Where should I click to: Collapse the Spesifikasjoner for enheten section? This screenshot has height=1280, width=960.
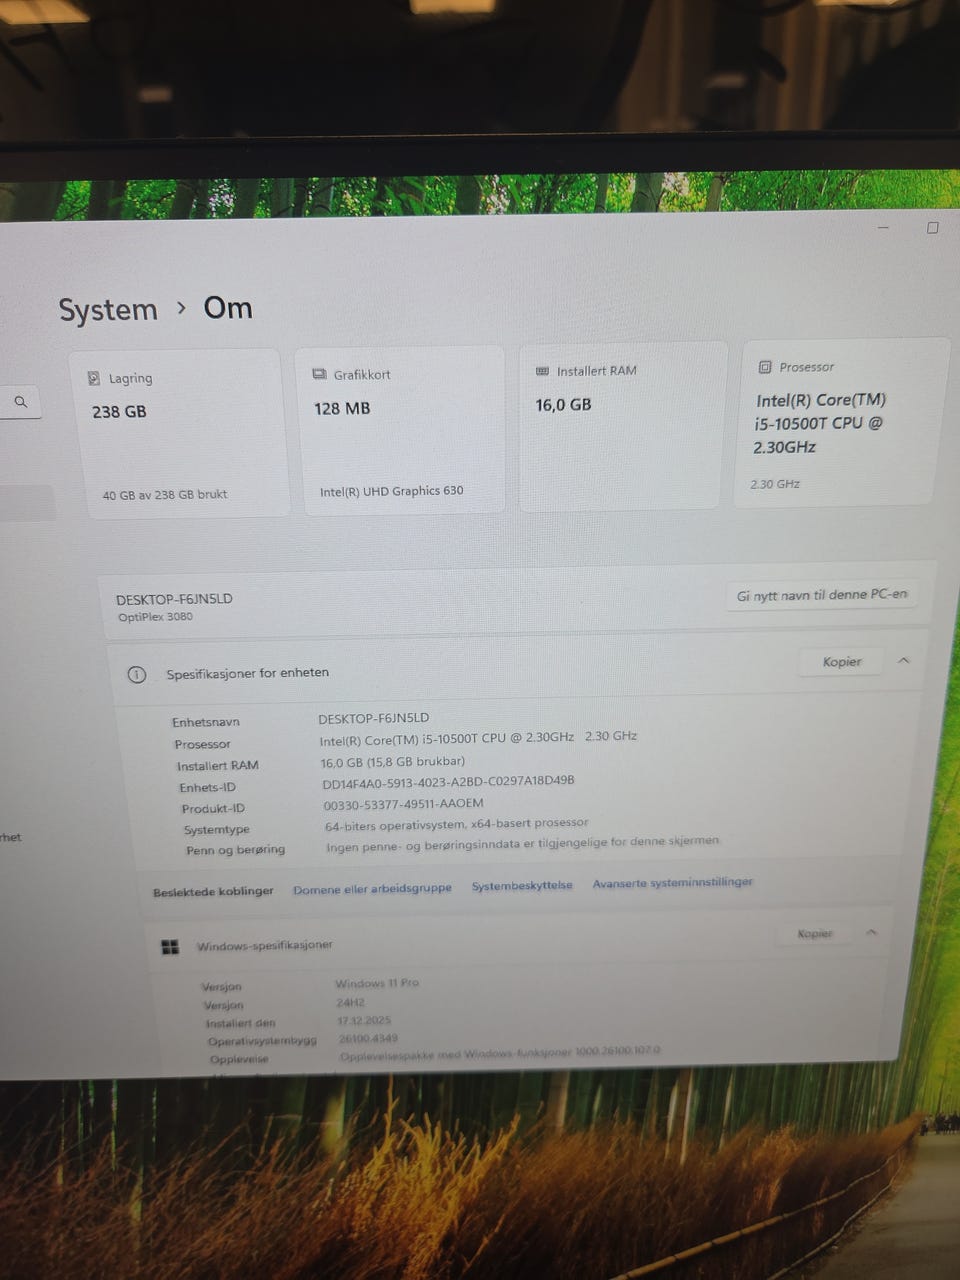point(904,660)
